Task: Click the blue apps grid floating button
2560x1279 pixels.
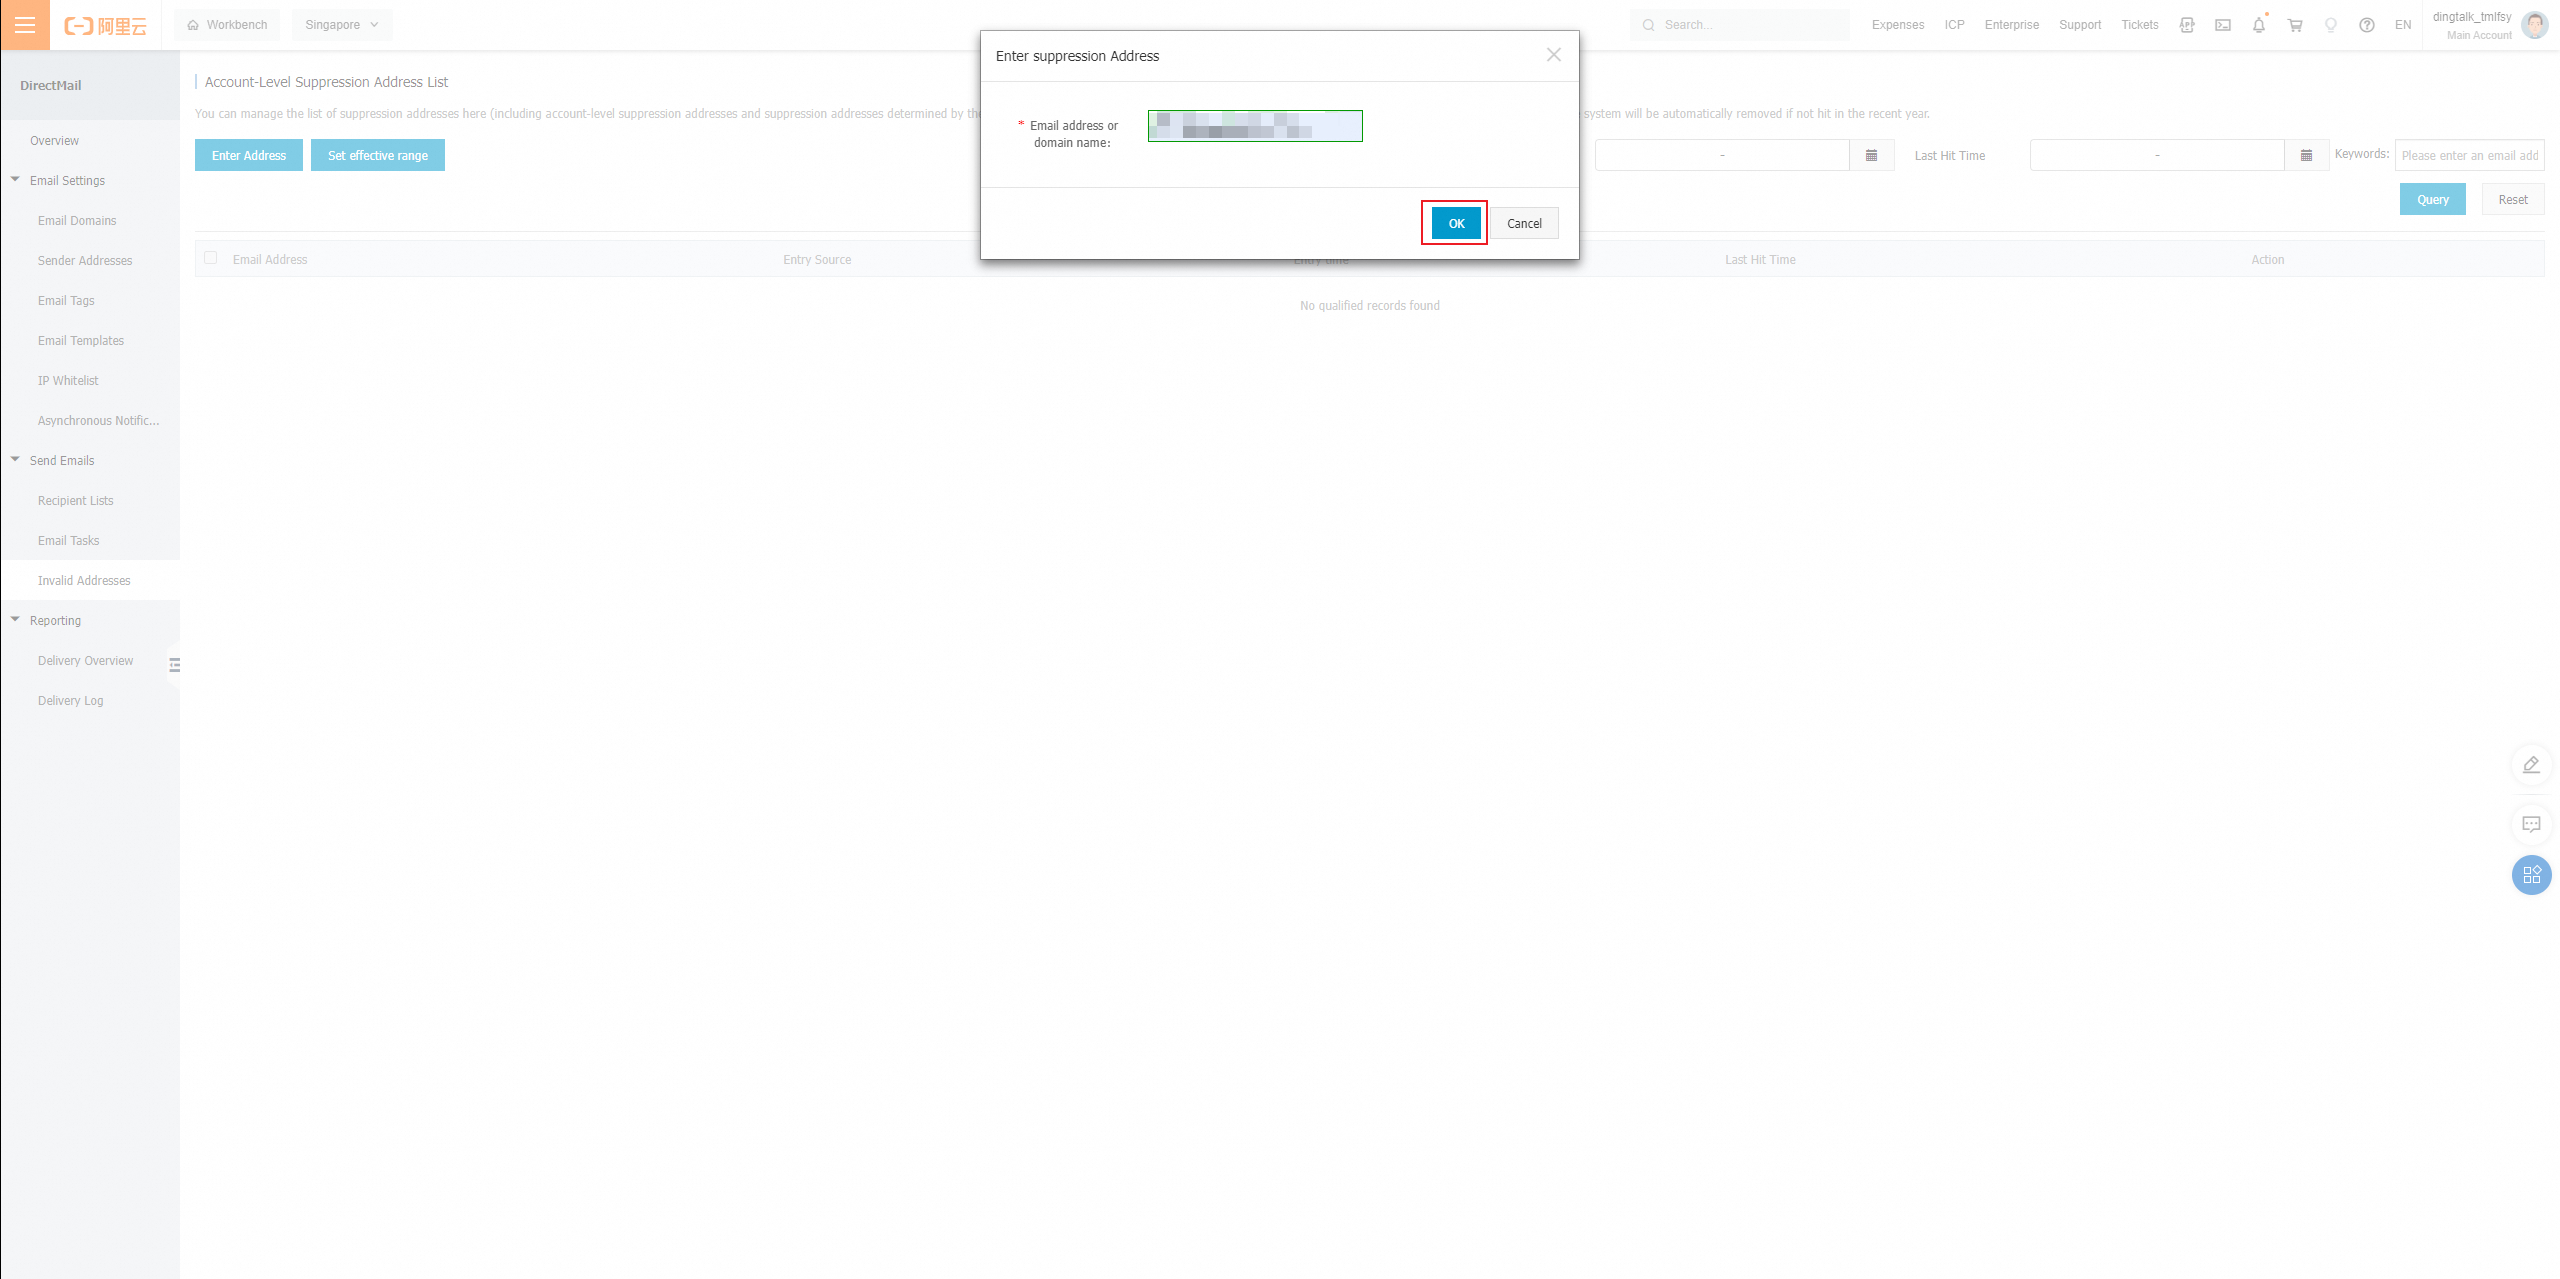Action: click(2531, 875)
